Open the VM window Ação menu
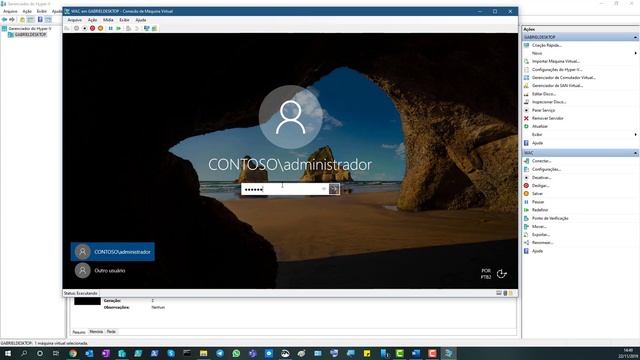640x360 pixels. (93, 20)
